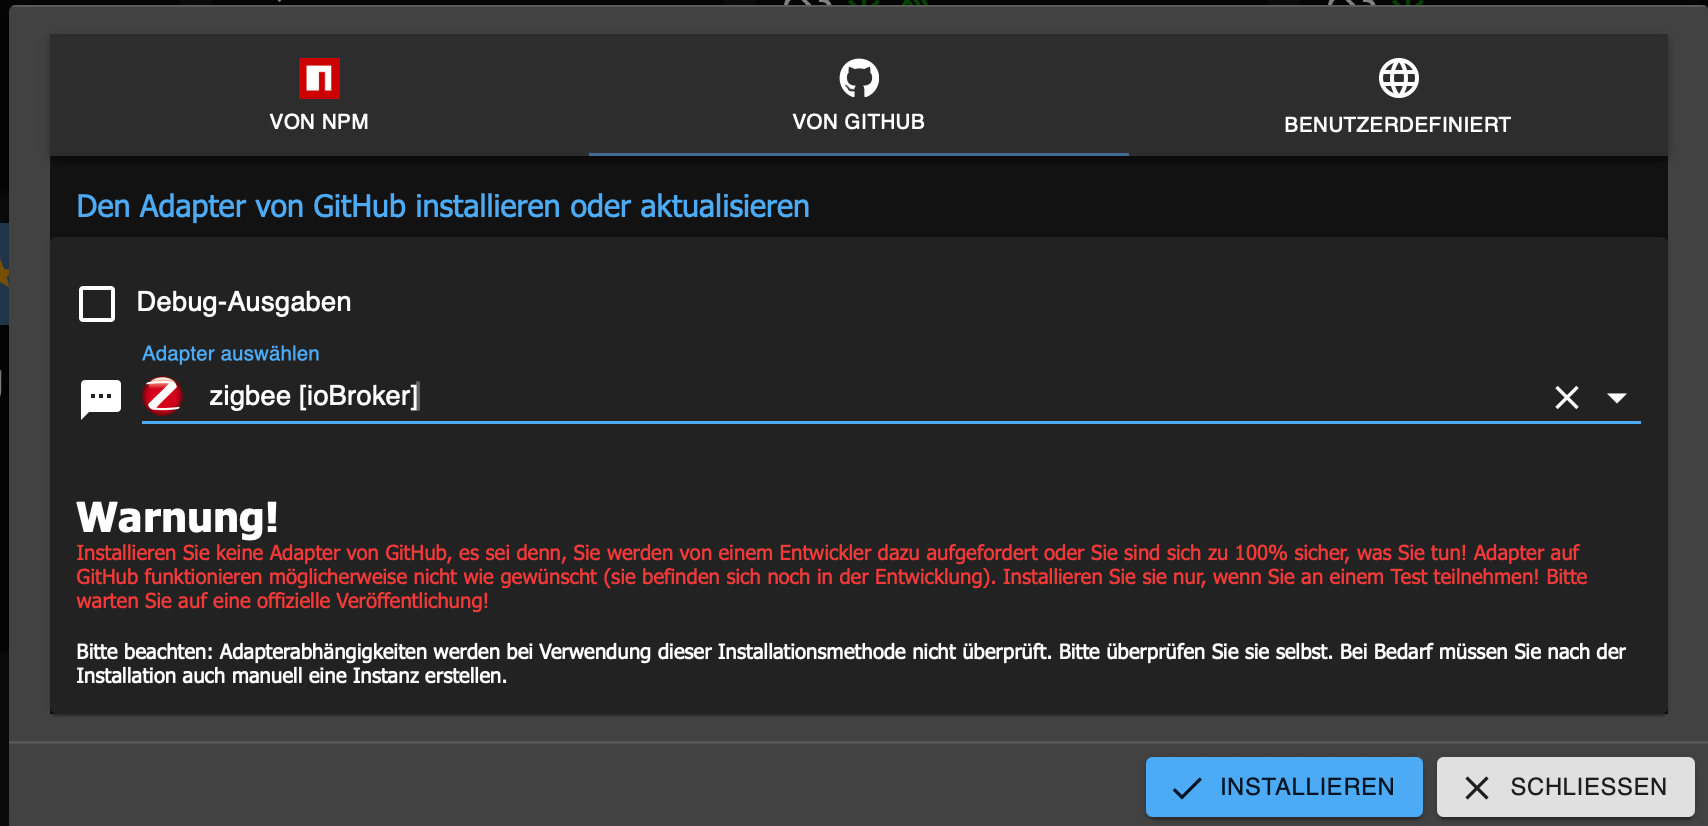Click the Adapter auswählen label

tap(231, 353)
